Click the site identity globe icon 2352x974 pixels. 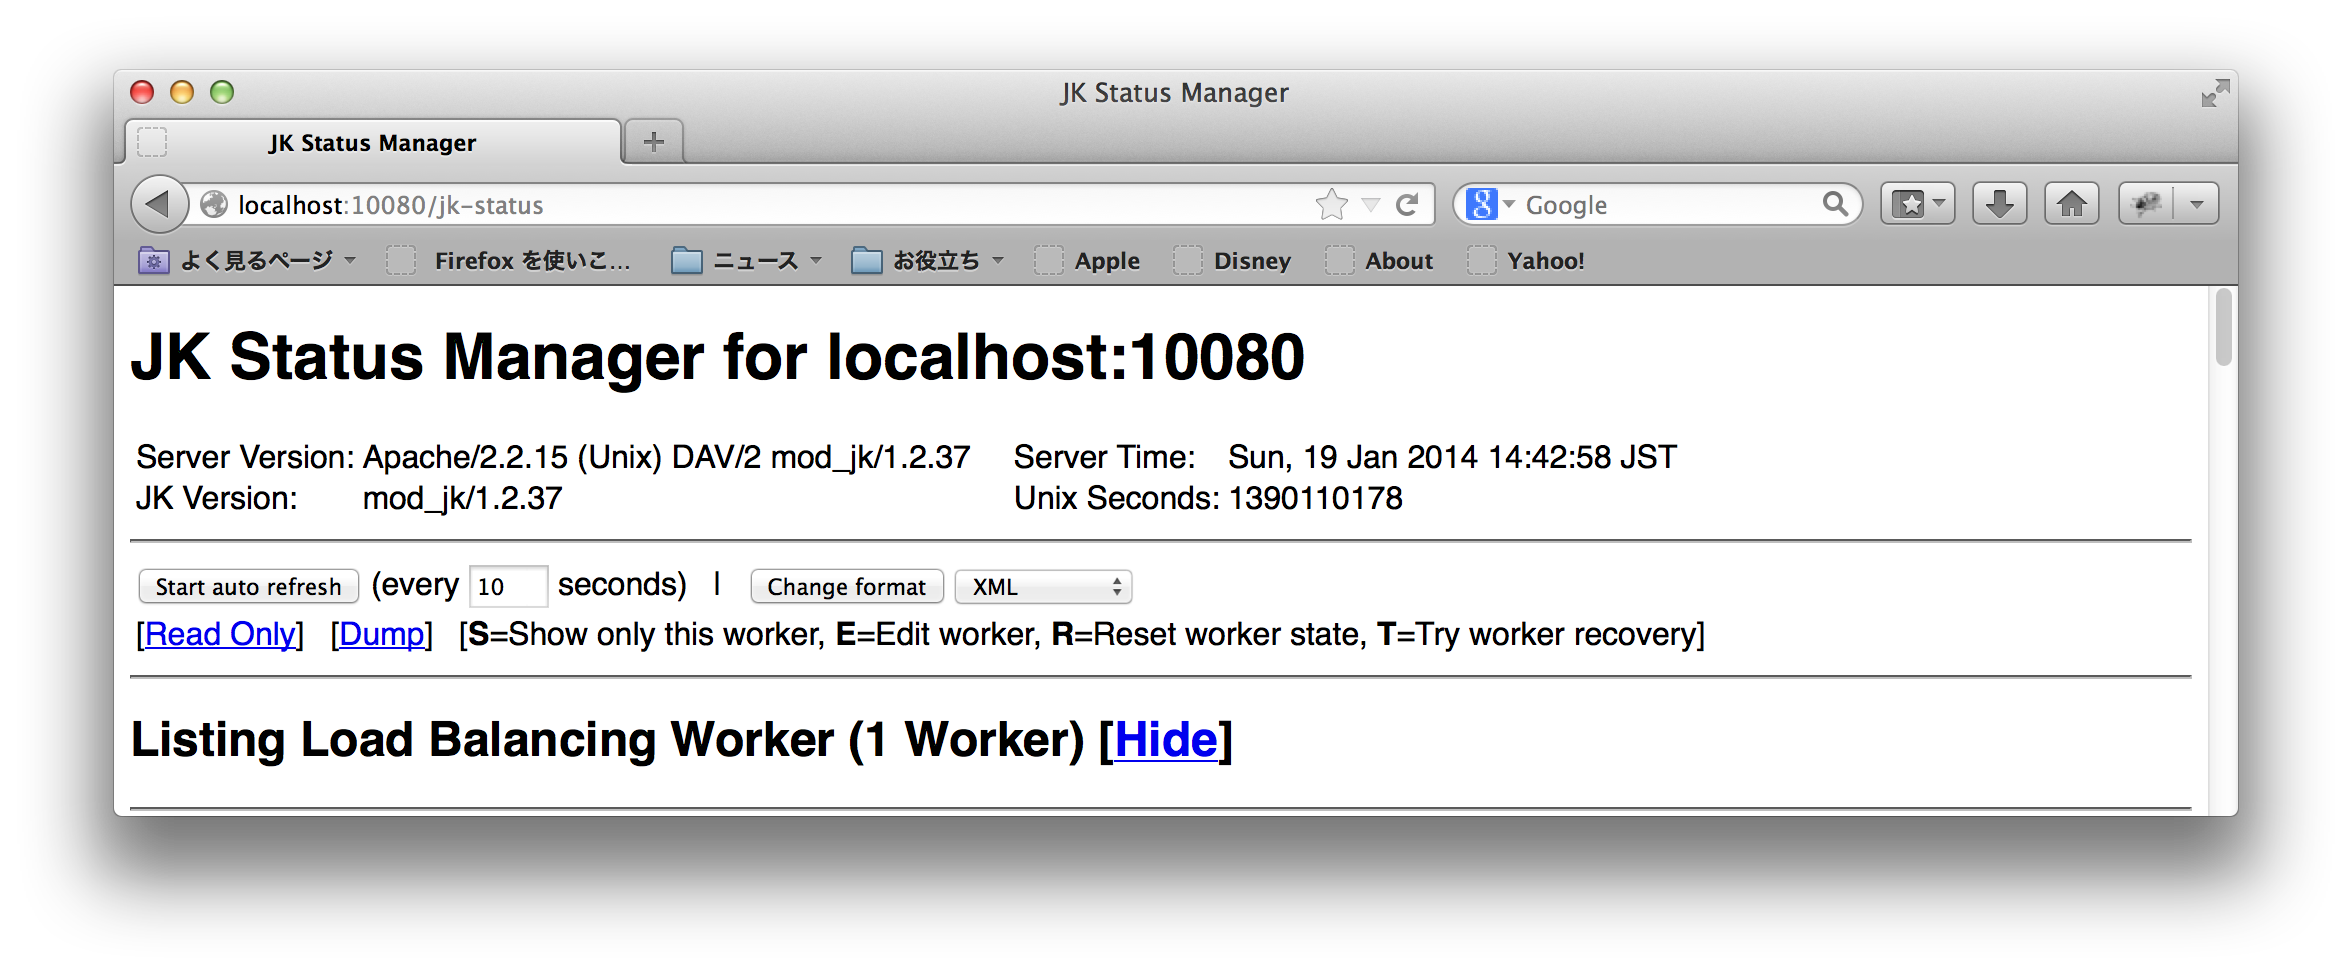click(x=214, y=204)
